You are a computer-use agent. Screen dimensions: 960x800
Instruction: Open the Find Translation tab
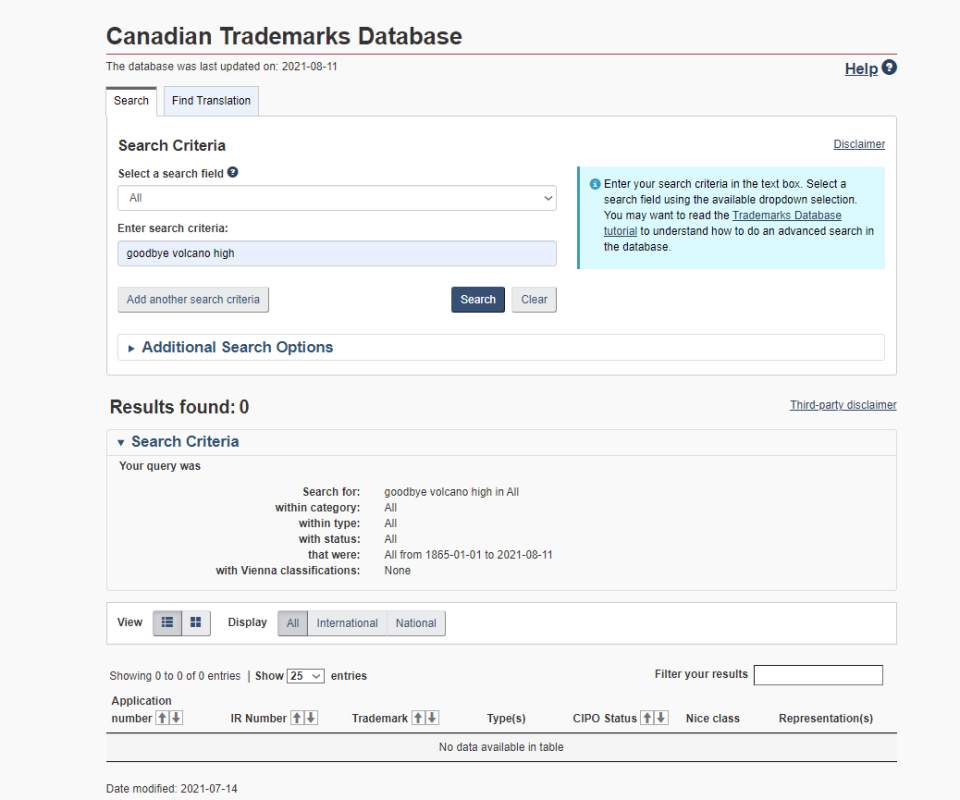pyautogui.click(x=211, y=101)
